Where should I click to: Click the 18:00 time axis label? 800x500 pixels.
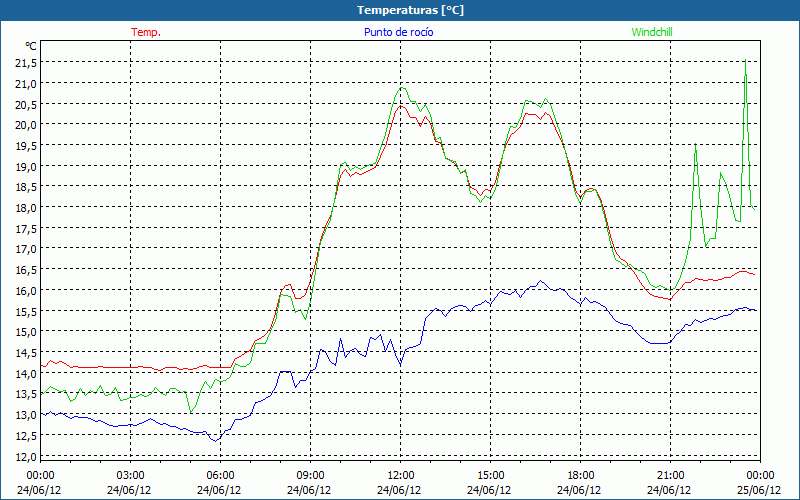581,476
